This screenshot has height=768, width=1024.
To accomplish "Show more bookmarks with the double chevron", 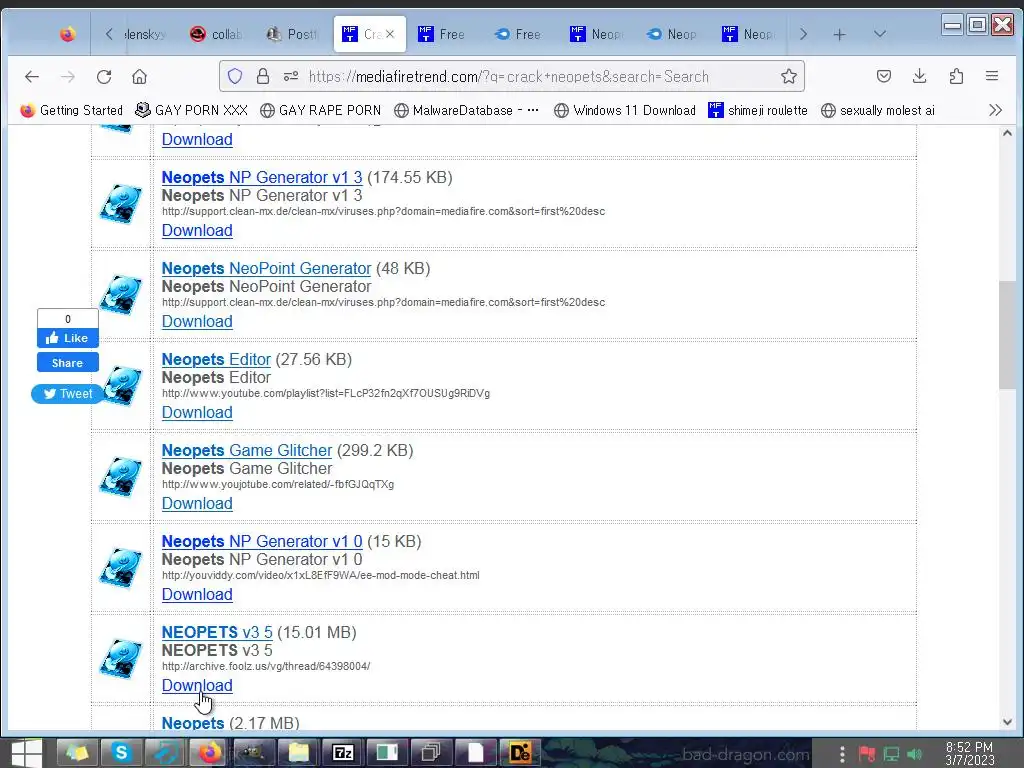I will pos(995,110).
